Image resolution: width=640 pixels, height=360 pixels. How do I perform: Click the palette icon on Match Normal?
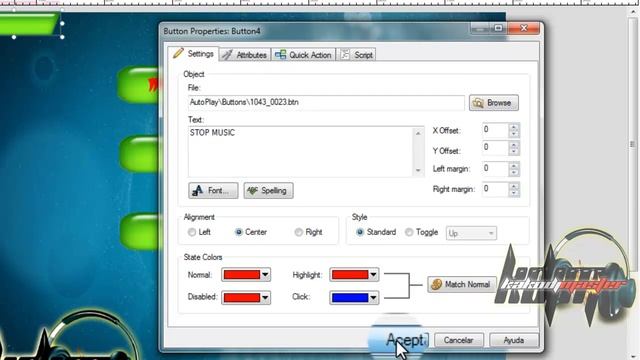click(x=436, y=284)
